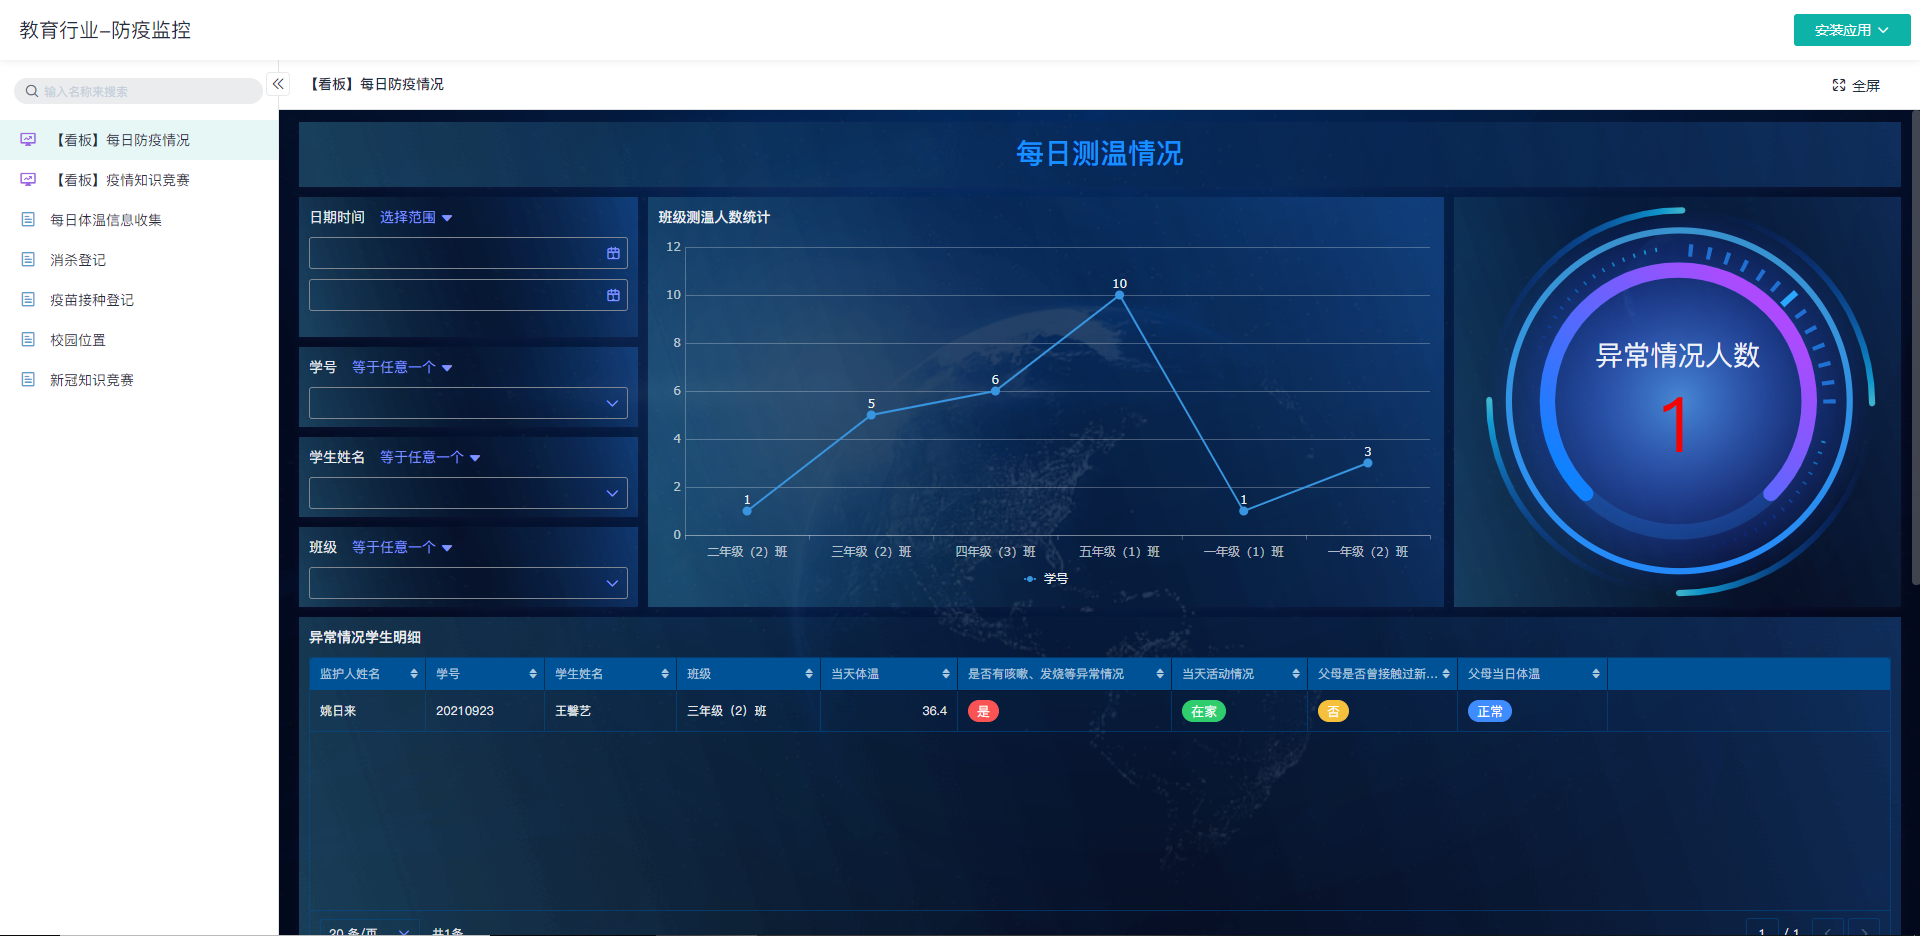Click the dashboard icon beside 每日防疫情况
Viewport: 1920px width, 936px height.
[28, 140]
